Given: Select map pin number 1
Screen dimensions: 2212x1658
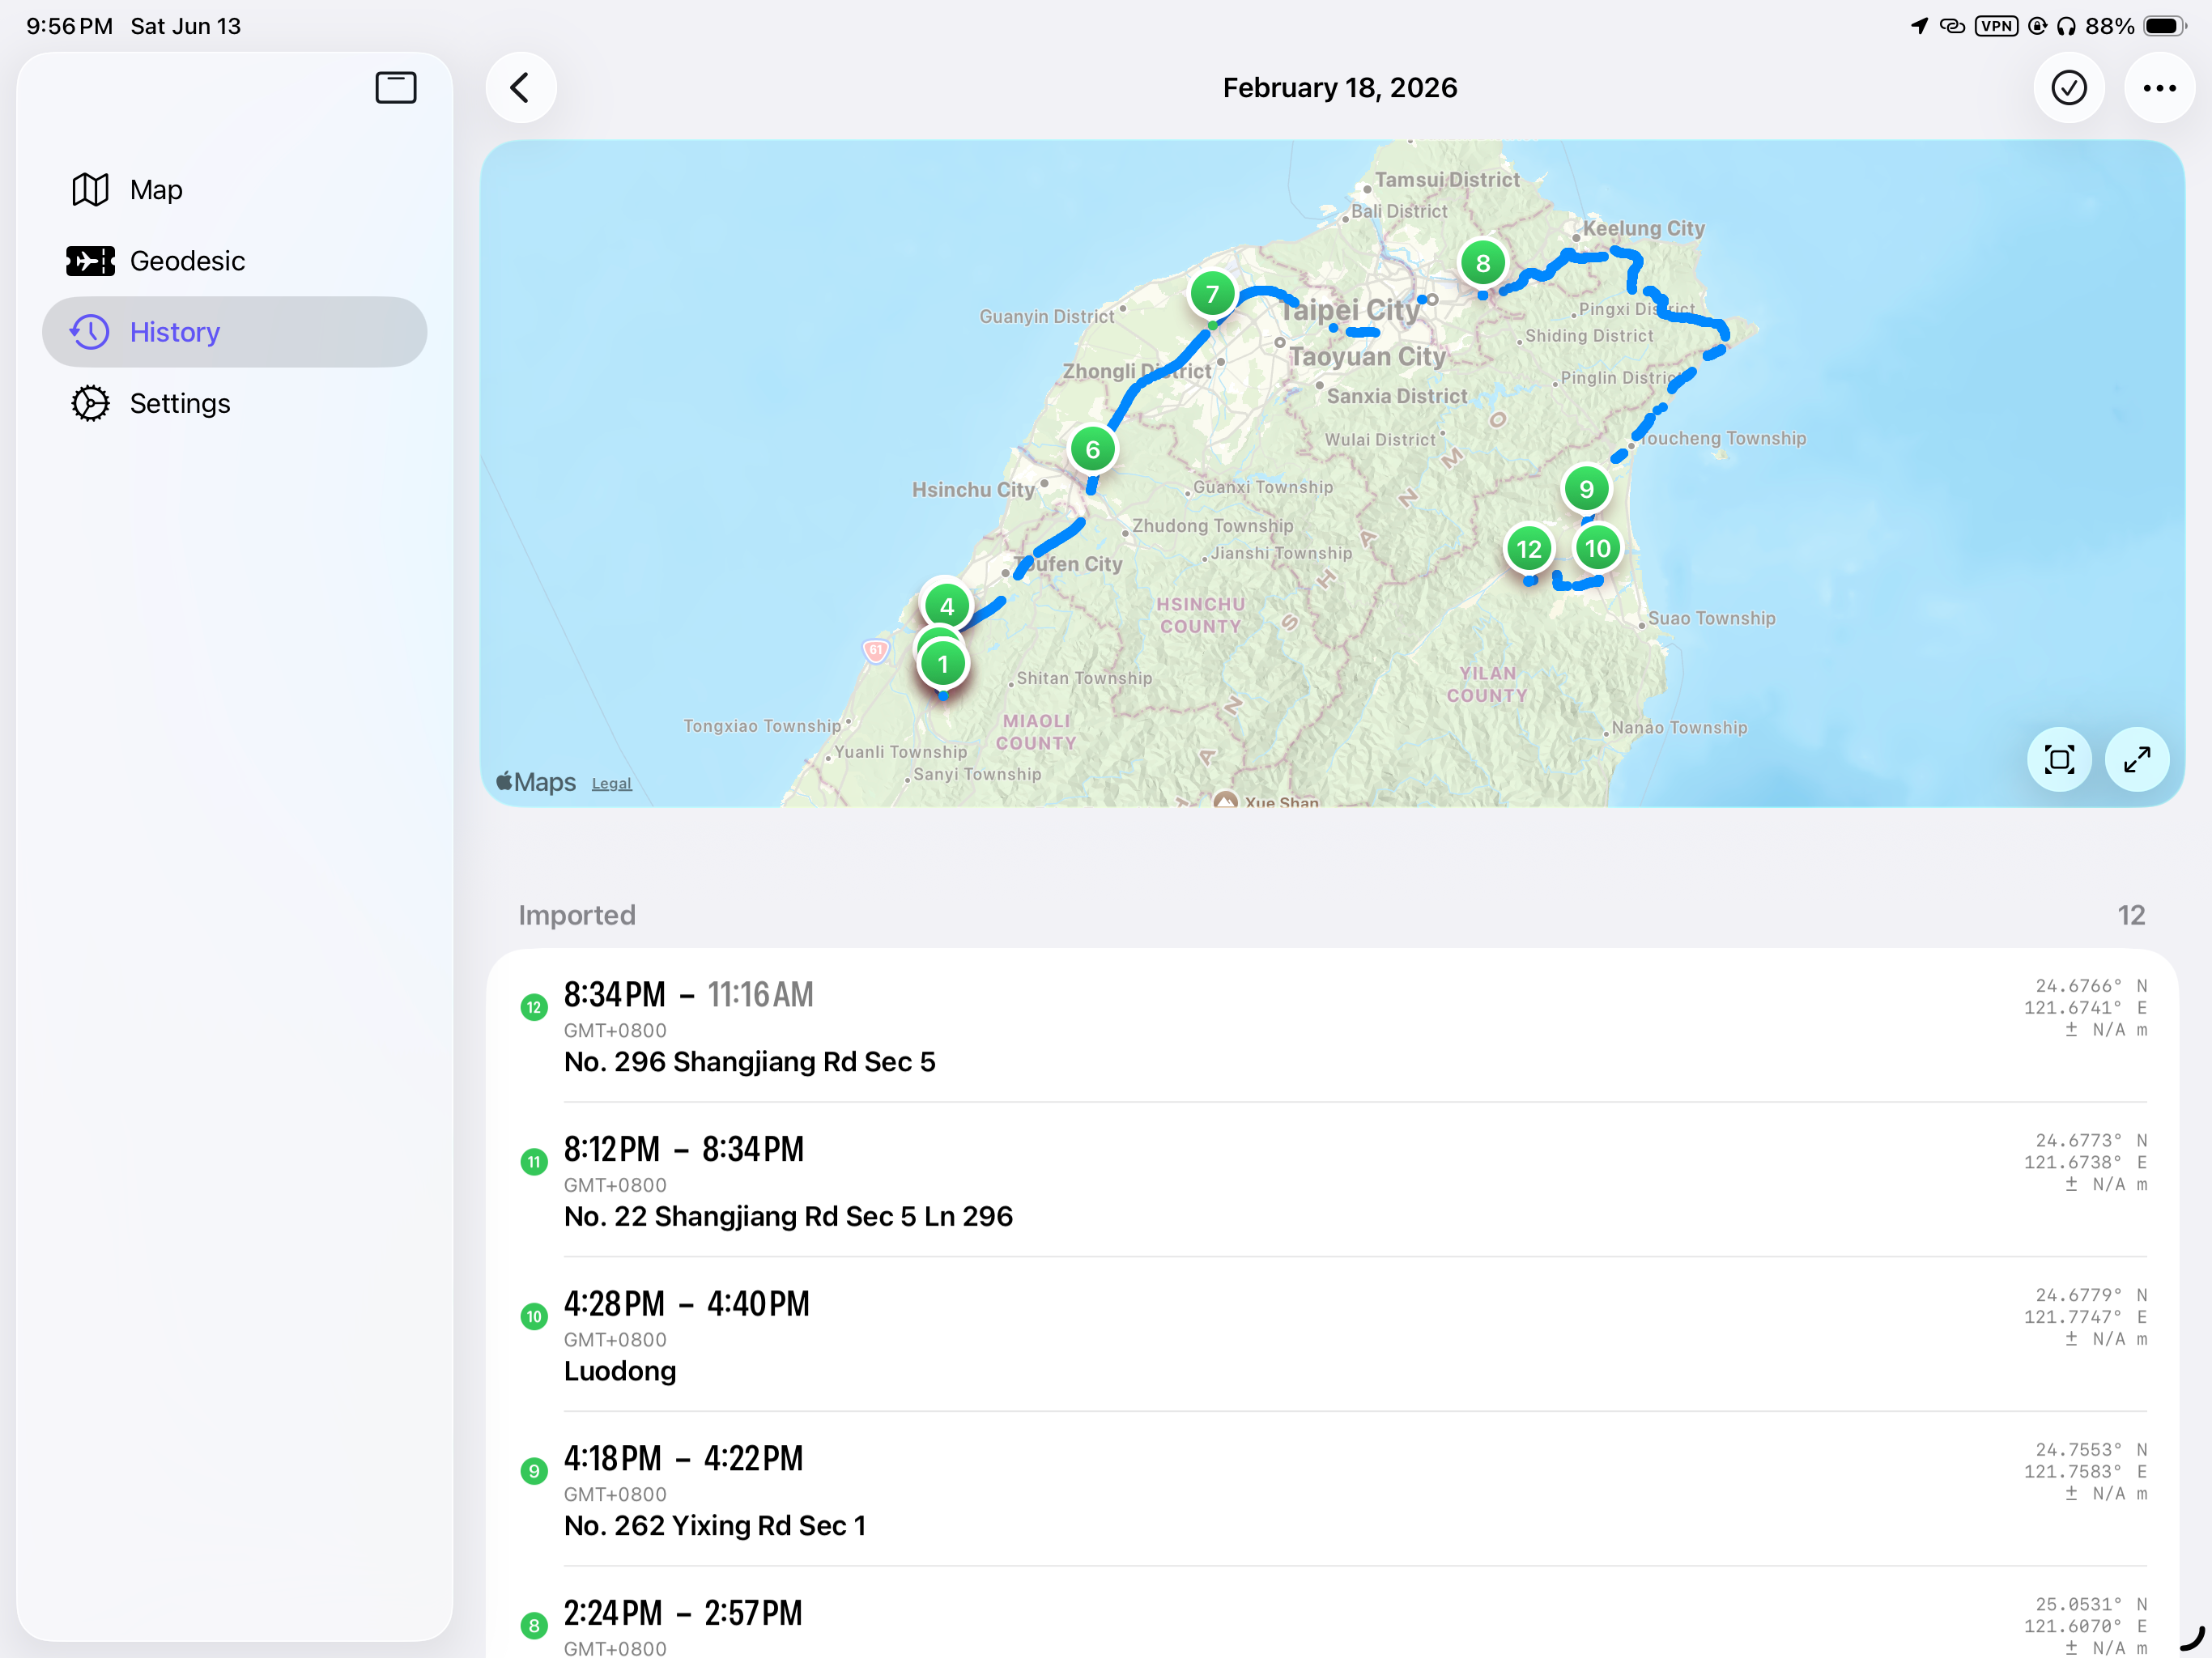Looking at the screenshot, I should click(x=942, y=664).
